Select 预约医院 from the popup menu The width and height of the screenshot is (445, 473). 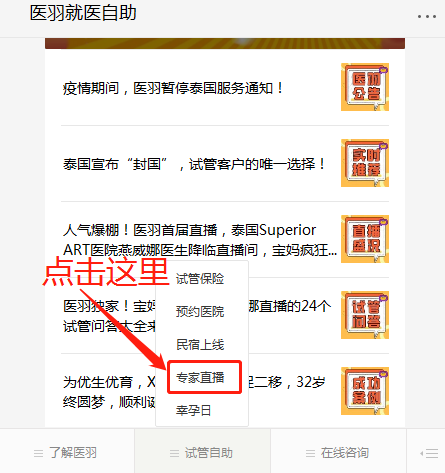coord(200,312)
